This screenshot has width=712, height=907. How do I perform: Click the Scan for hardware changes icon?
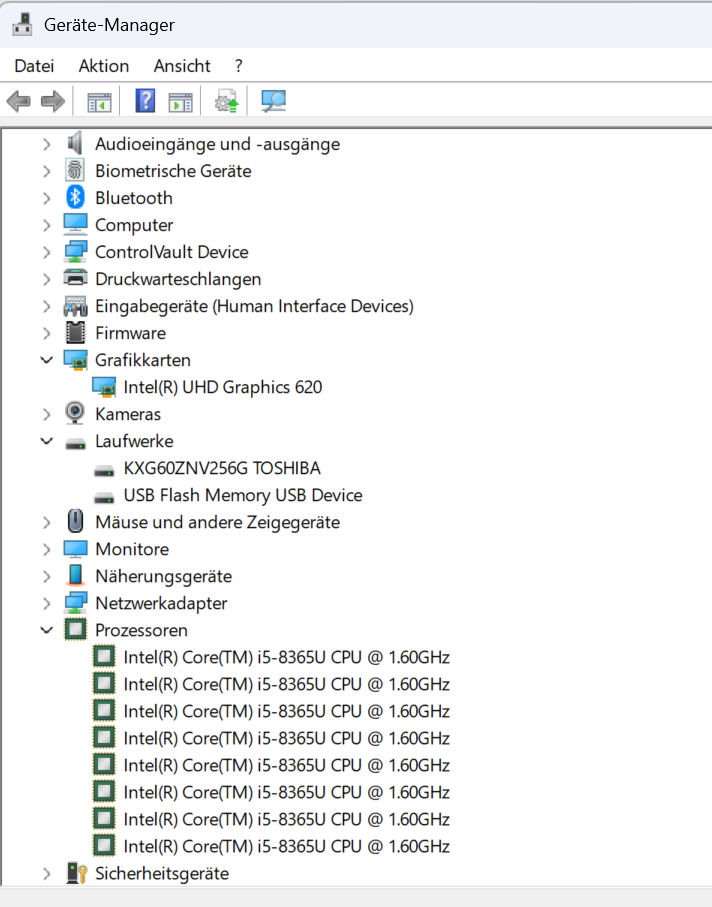point(273,101)
